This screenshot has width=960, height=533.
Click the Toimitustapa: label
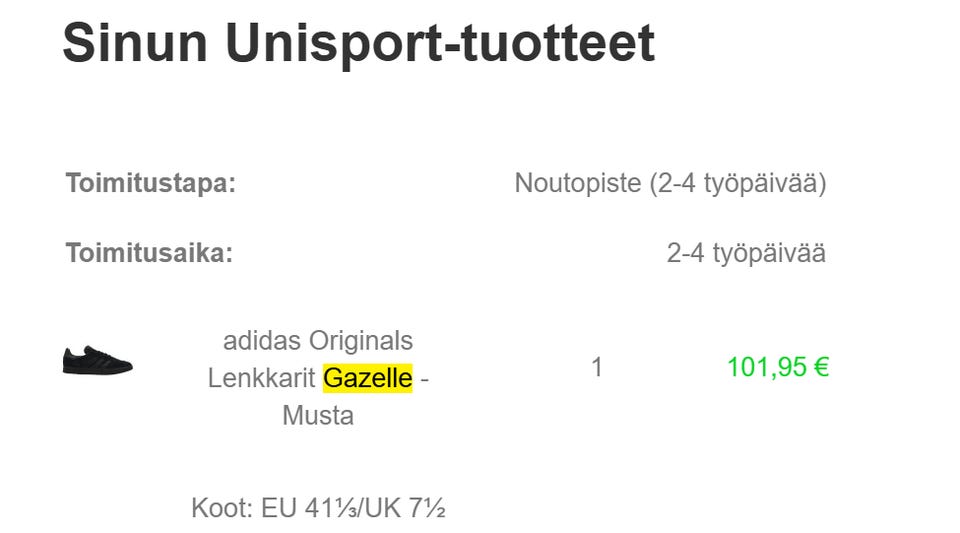coord(151,184)
